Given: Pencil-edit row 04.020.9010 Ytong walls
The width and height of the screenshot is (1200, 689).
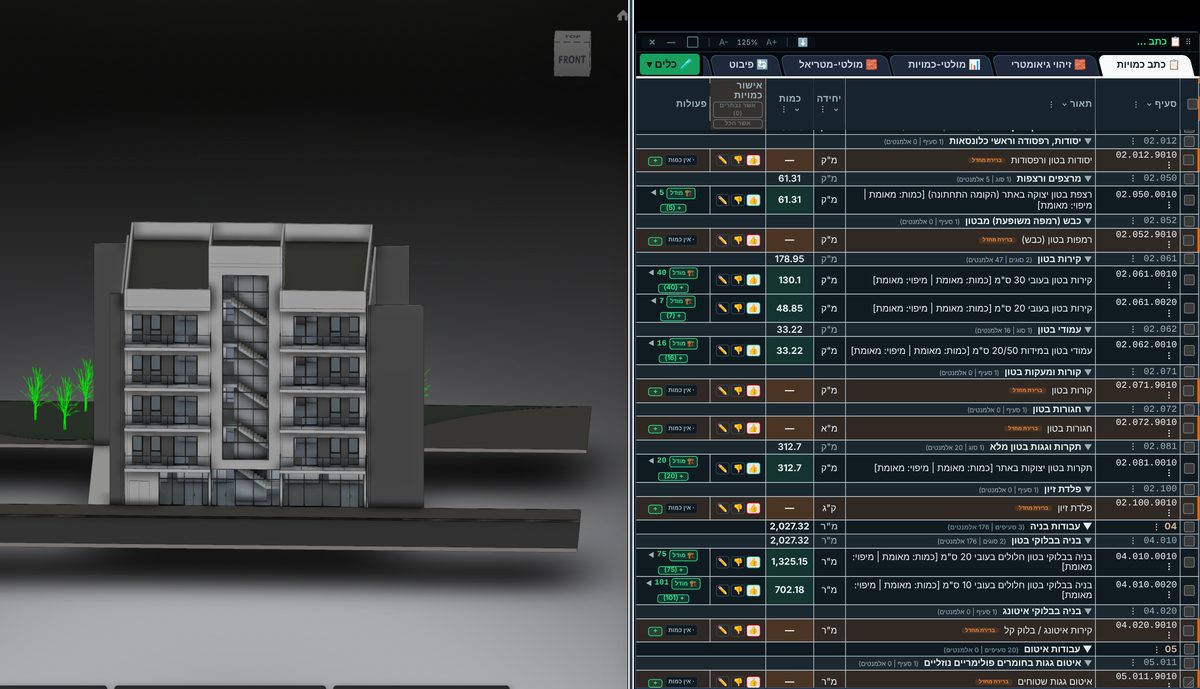Looking at the screenshot, I should click(722, 630).
